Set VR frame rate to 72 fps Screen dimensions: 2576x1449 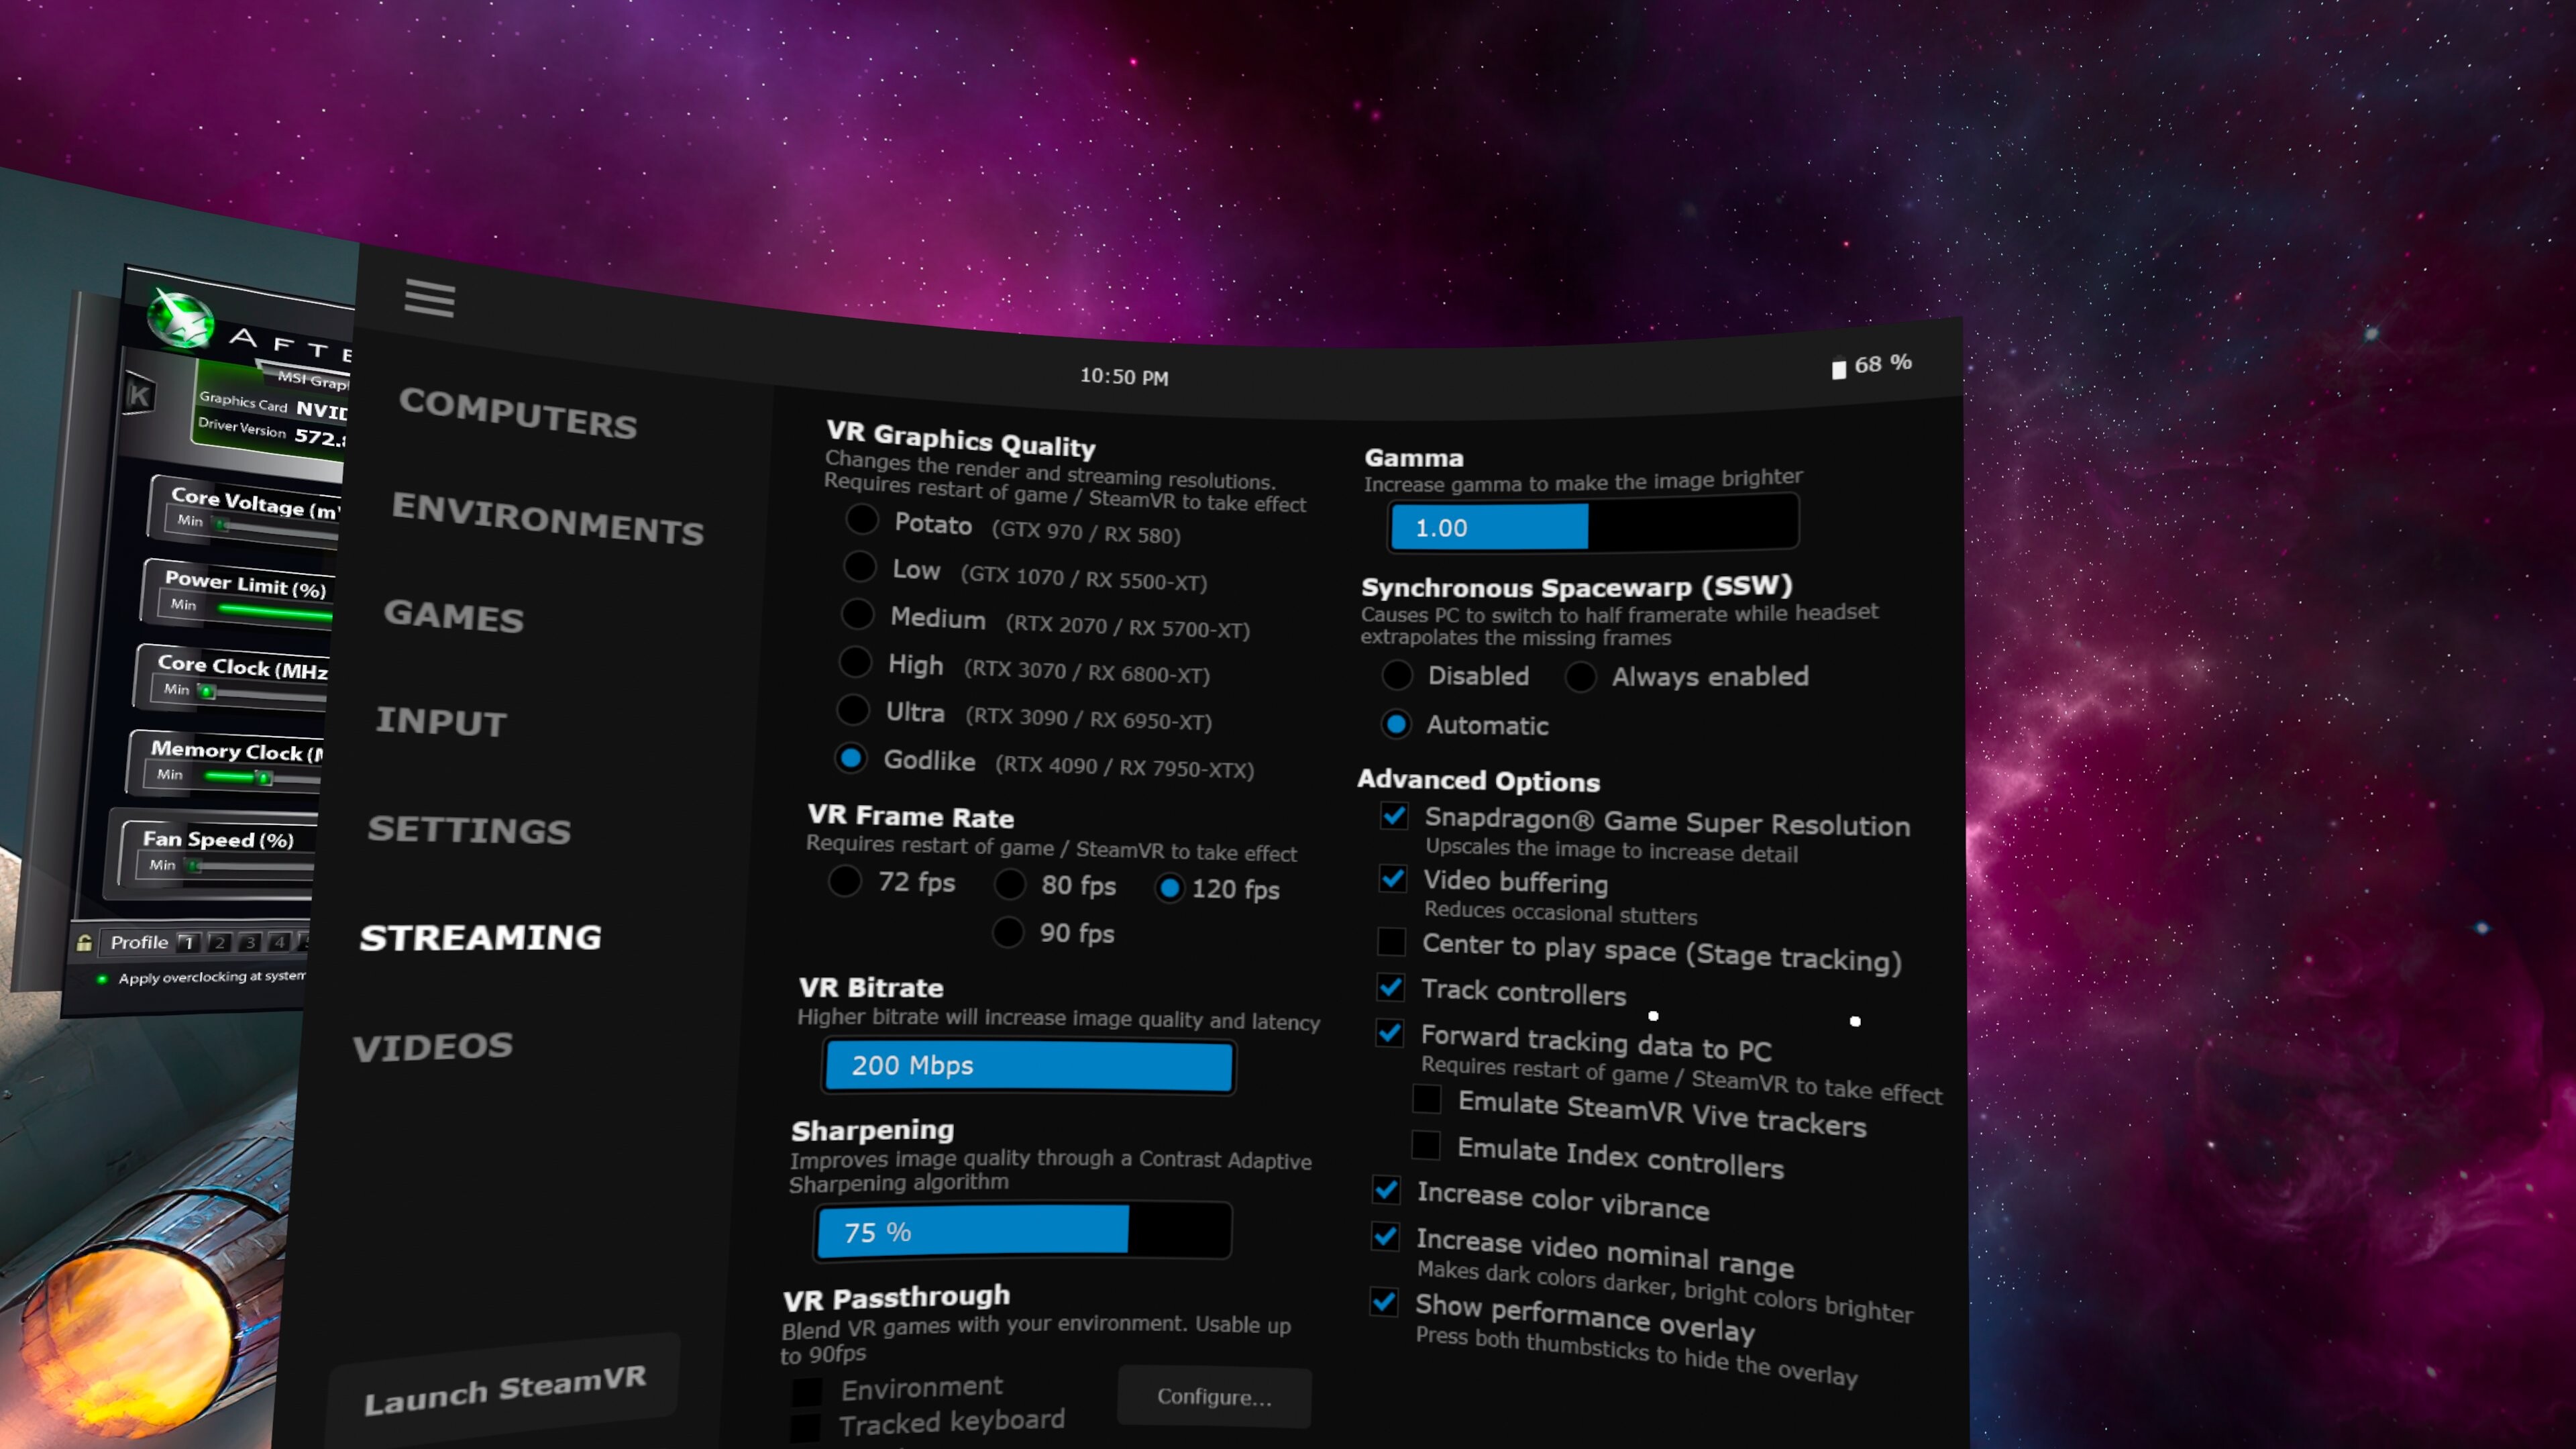coord(845,881)
